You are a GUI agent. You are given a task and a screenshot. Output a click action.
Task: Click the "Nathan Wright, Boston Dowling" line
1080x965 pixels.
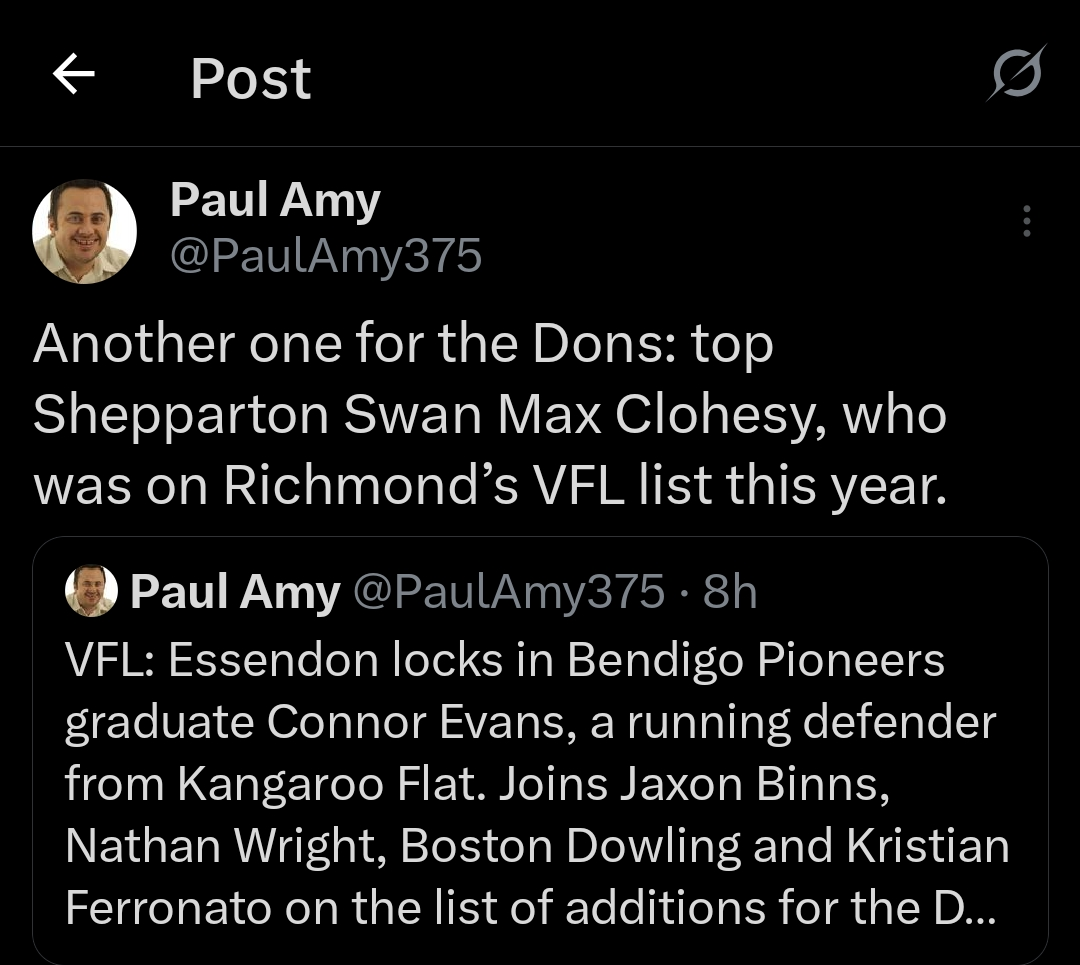(537, 846)
